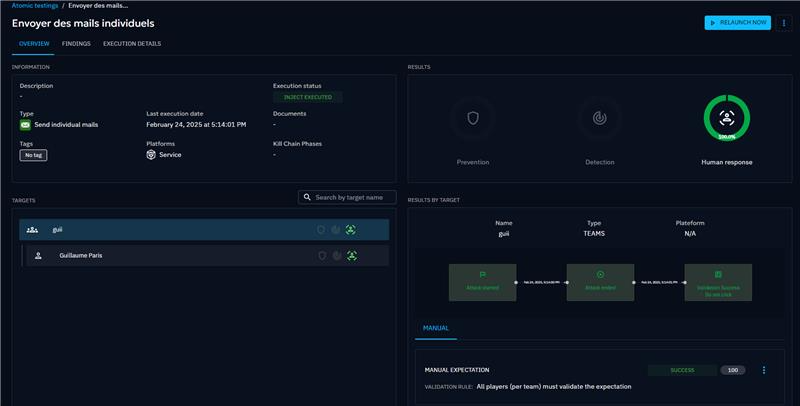Image resolution: width=800 pixels, height=406 pixels.
Task: Select the Manual tab in results
Action: click(435, 327)
